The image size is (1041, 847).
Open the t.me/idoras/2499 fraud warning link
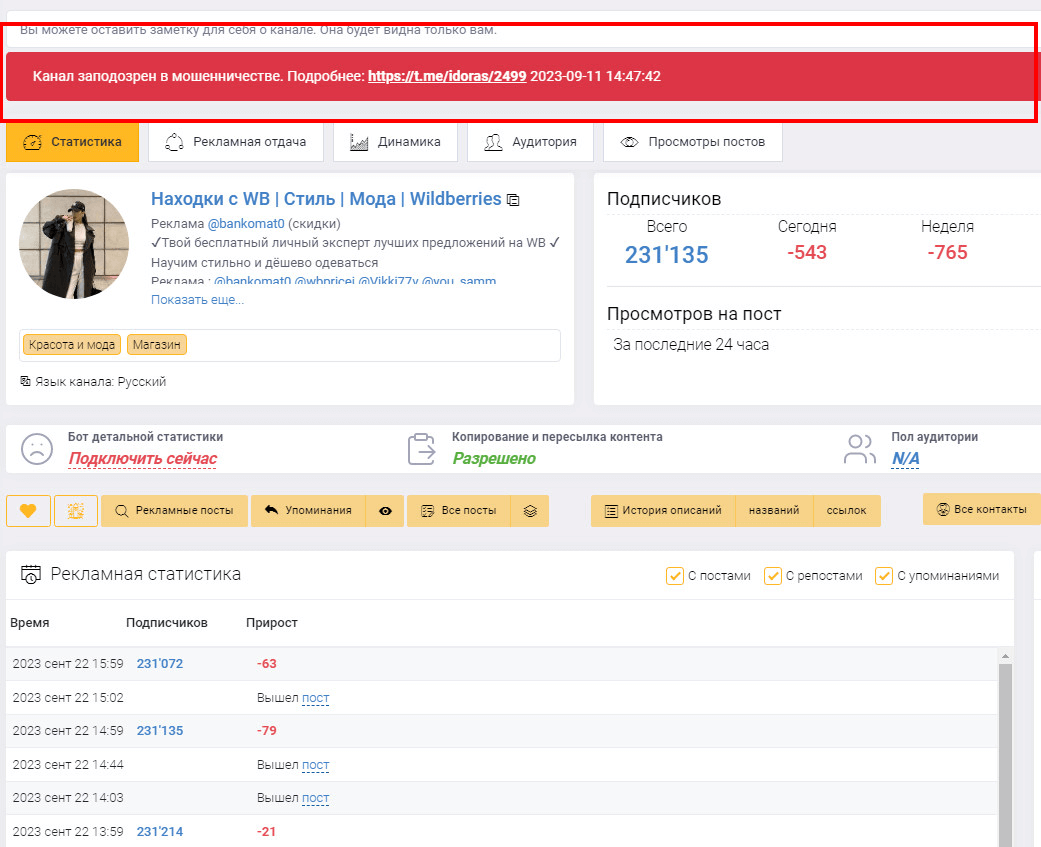447,76
